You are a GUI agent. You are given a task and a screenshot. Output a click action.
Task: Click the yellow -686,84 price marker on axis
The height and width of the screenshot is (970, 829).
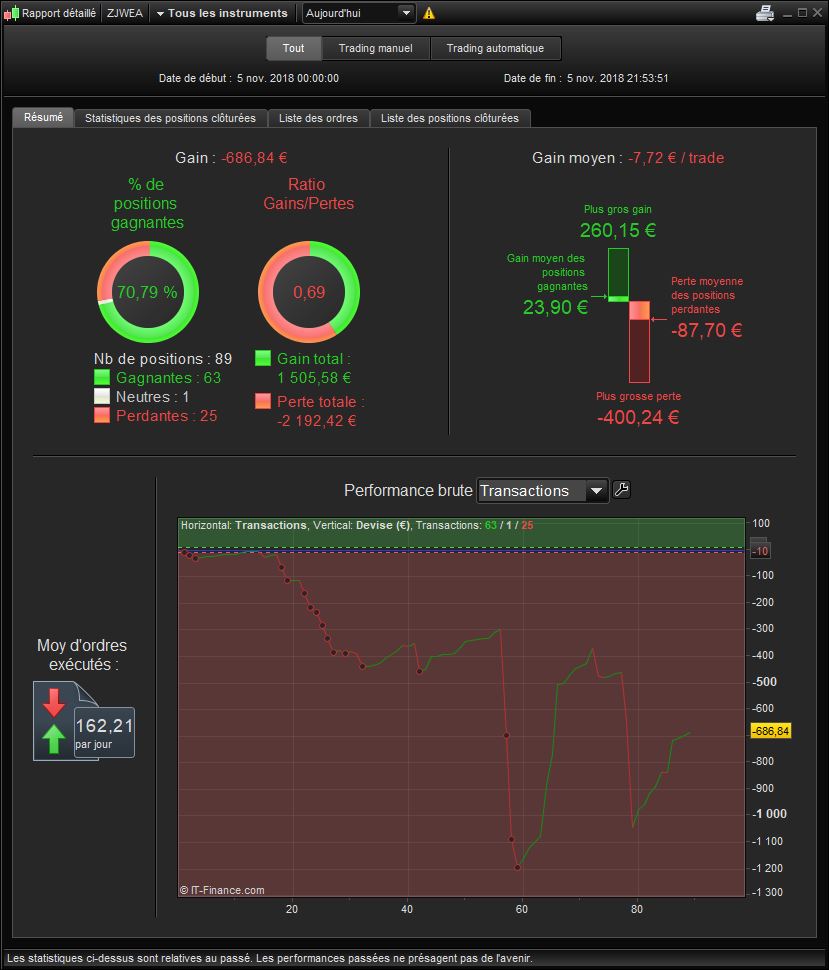770,731
